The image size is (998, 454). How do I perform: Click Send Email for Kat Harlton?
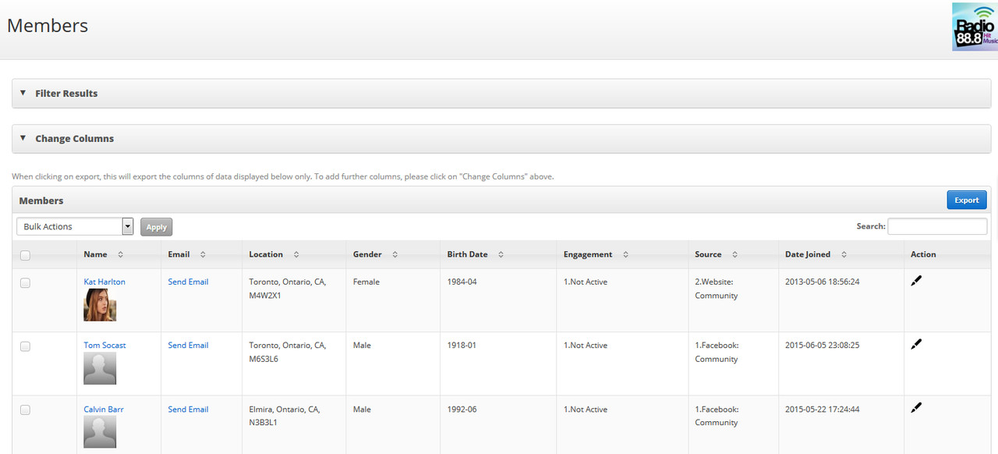(x=188, y=282)
